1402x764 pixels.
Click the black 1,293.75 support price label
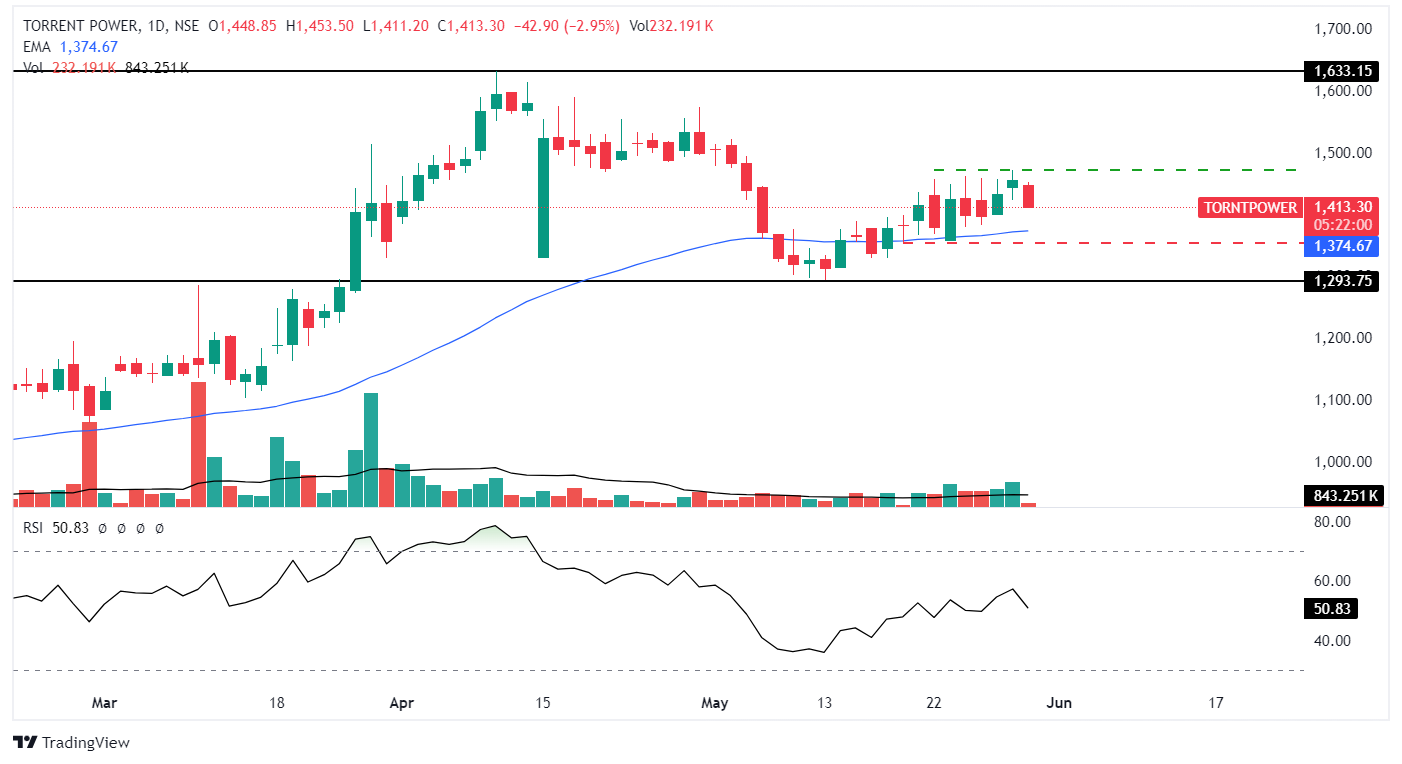point(1341,282)
